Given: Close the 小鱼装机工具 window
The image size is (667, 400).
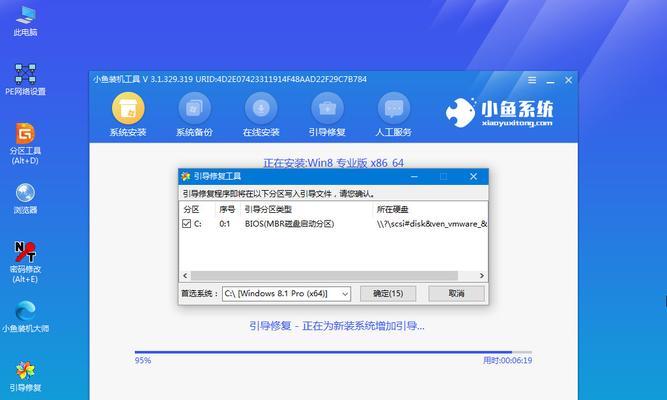Looking at the screenshot, I should pos(568,80).
